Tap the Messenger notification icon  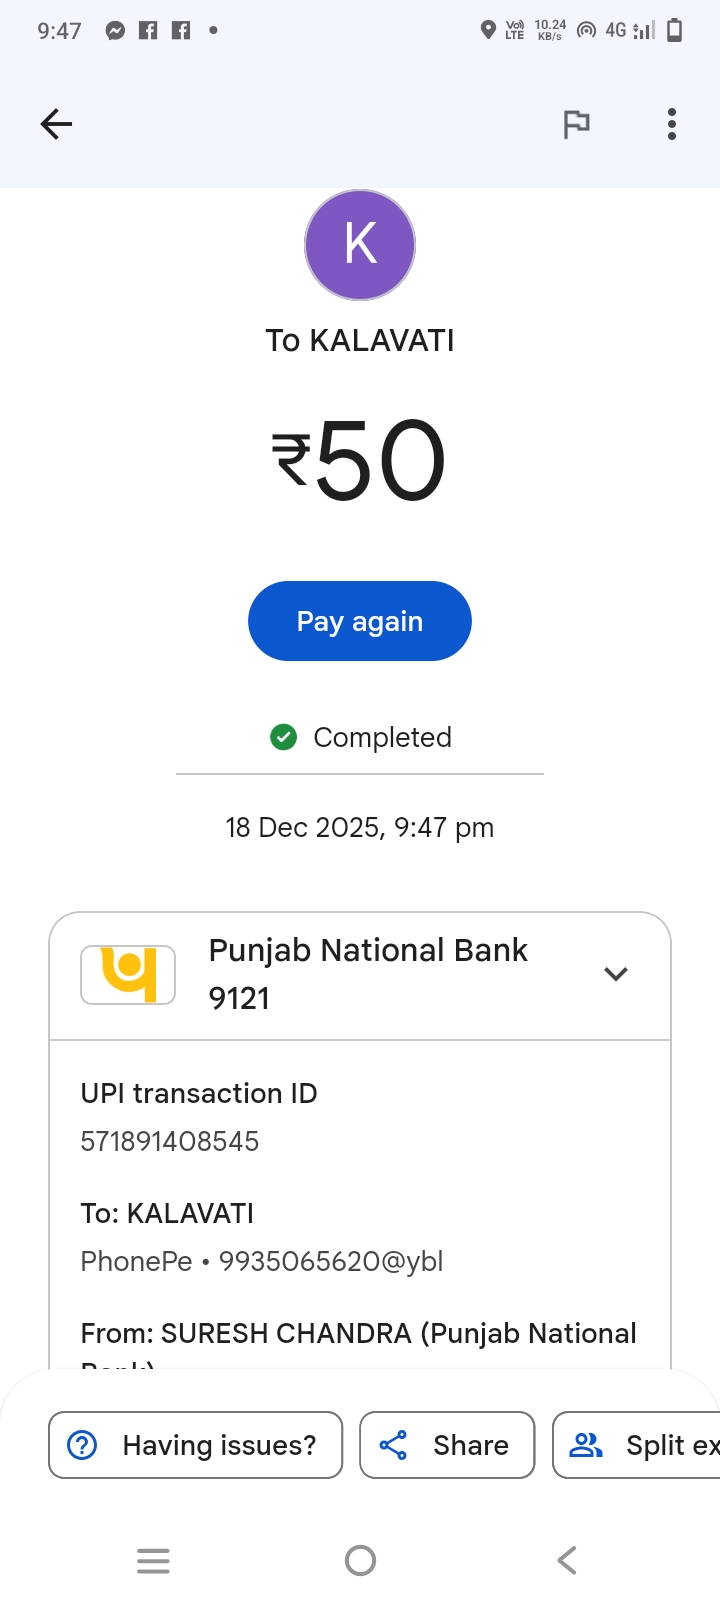pyautogui.click(x=116, y=31)
